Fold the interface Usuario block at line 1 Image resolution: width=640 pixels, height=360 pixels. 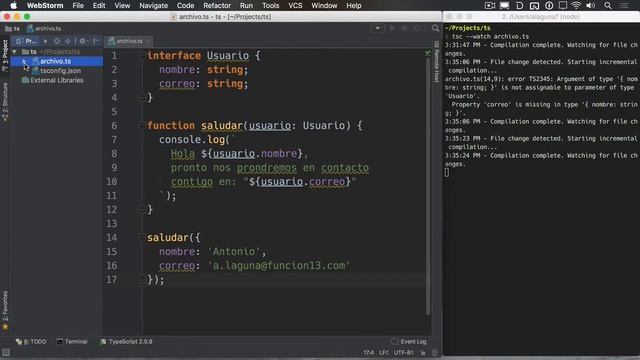point(142,56)
